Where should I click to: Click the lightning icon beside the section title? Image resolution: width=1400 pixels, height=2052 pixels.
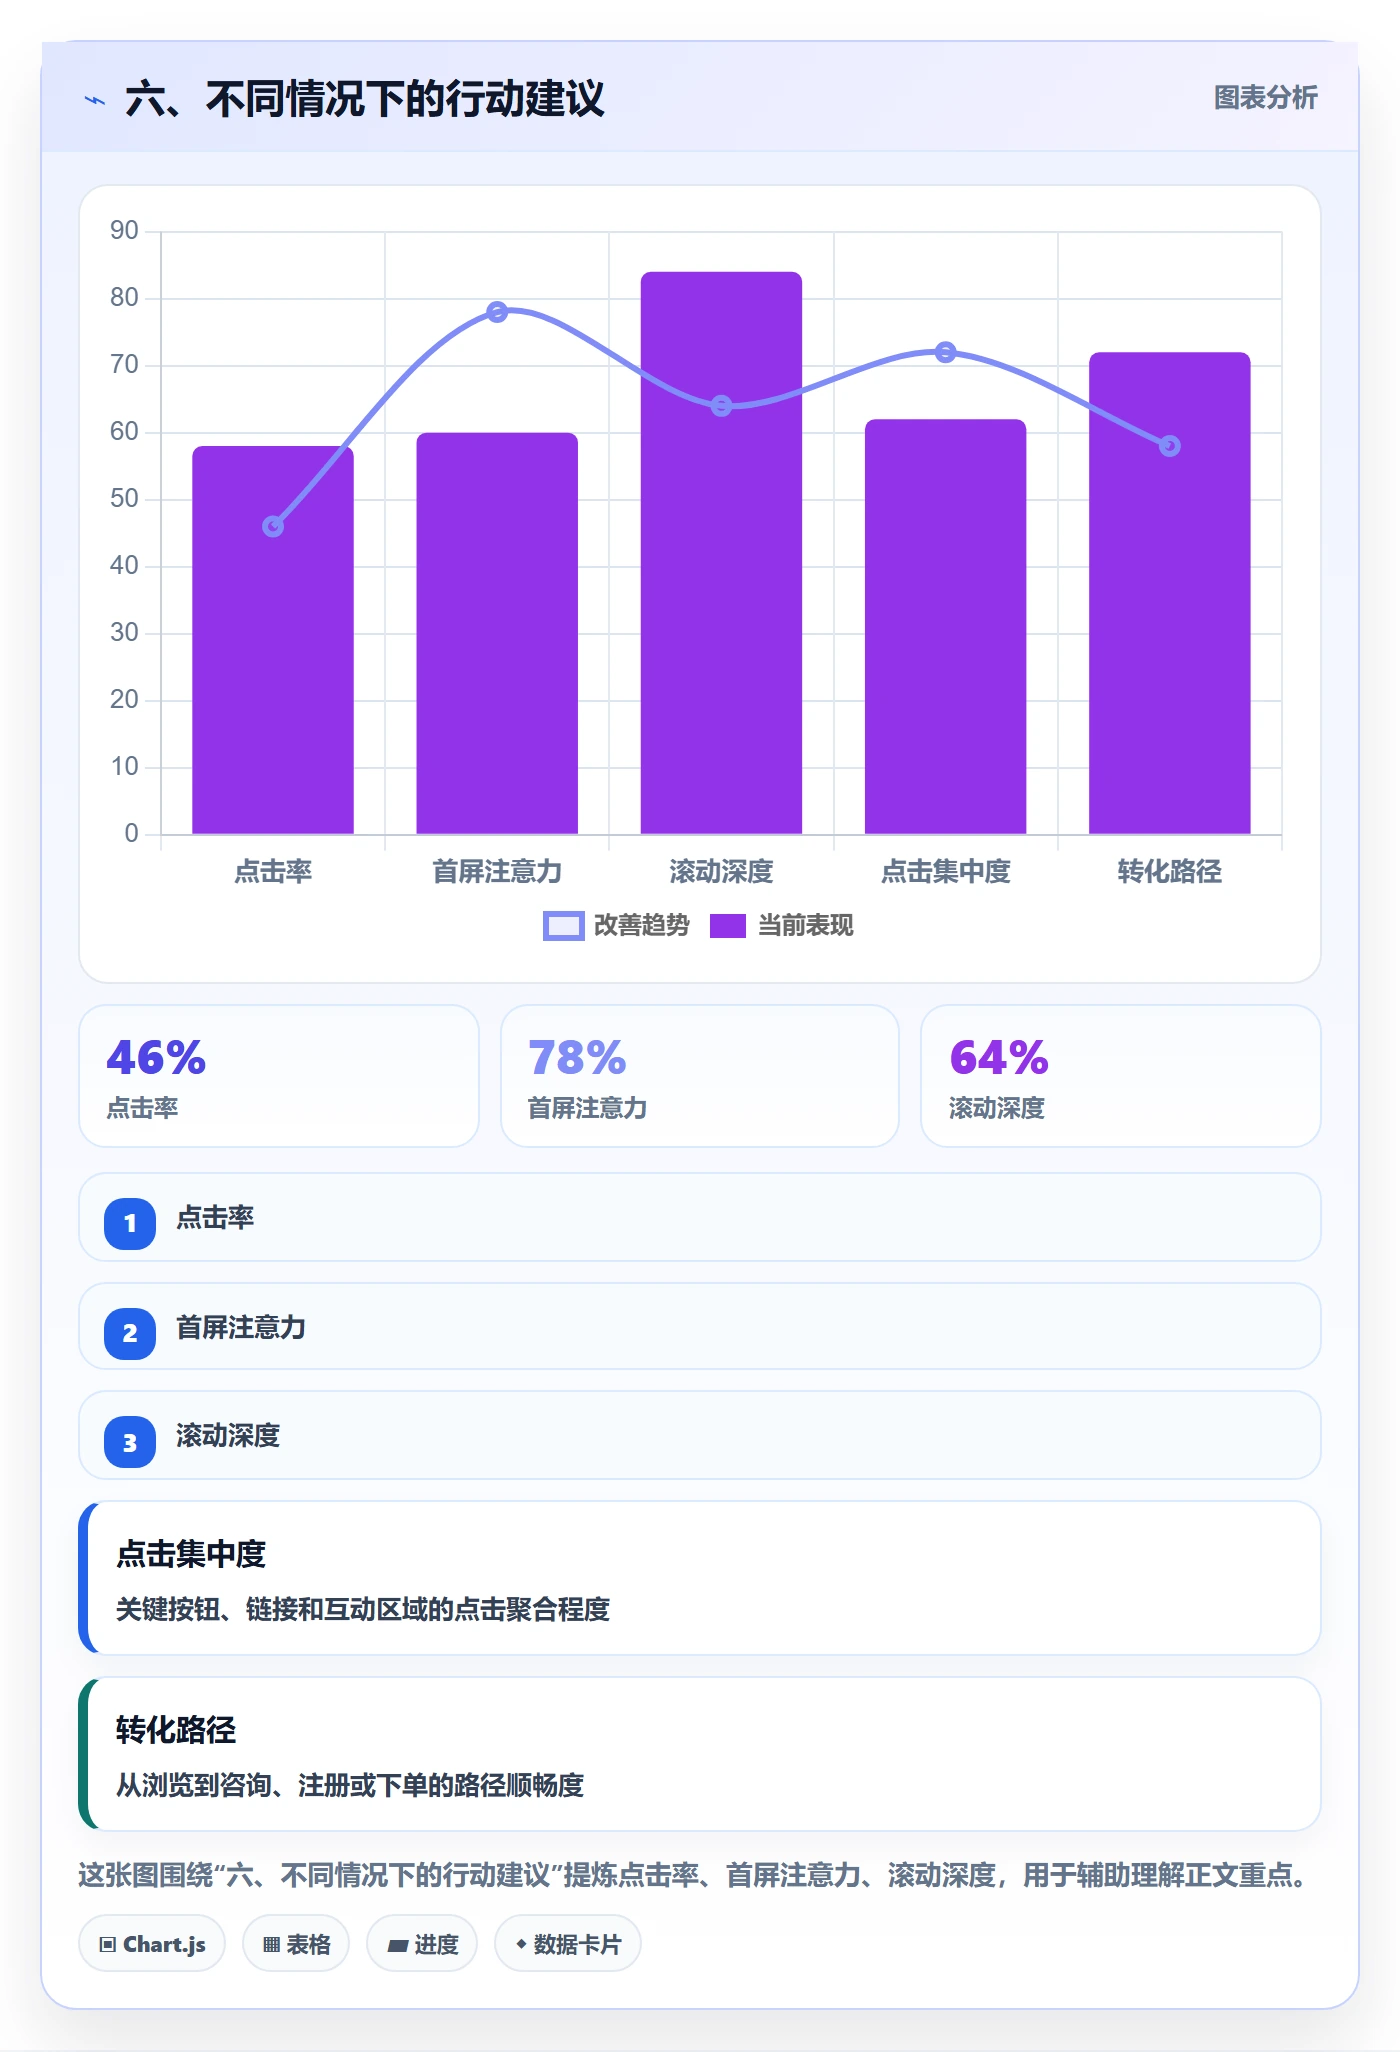95,100
